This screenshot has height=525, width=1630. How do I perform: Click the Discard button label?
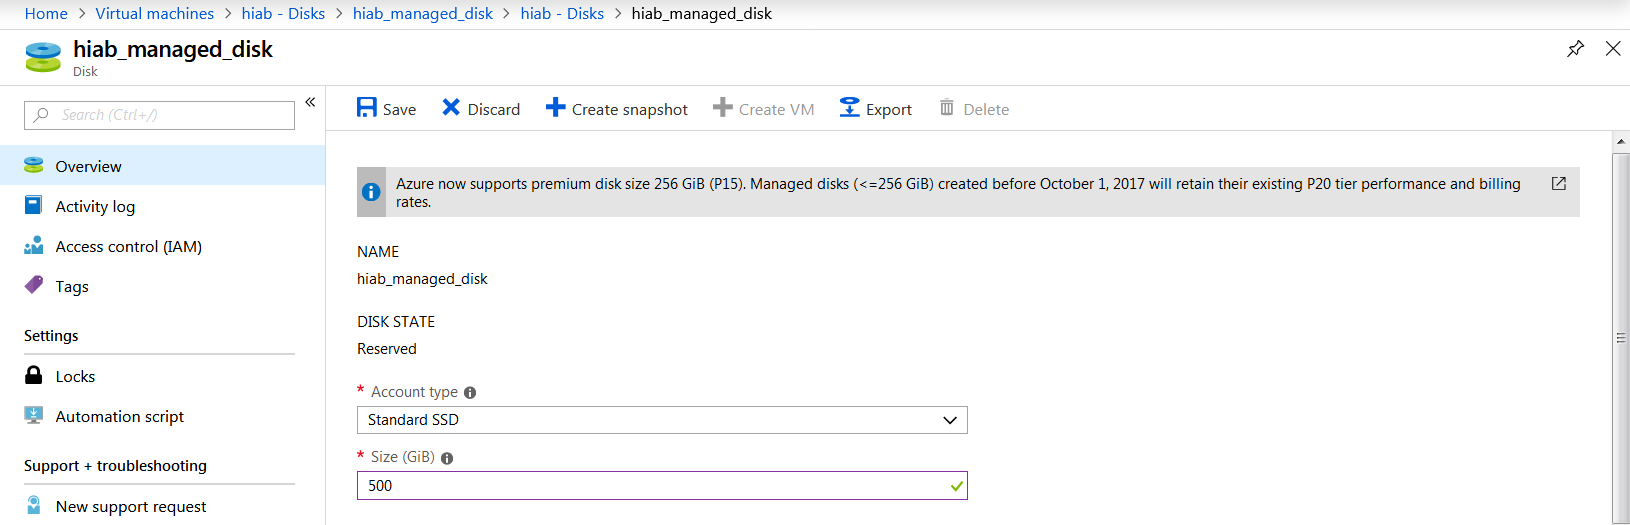pyautogui.click(x=494, y=110)
